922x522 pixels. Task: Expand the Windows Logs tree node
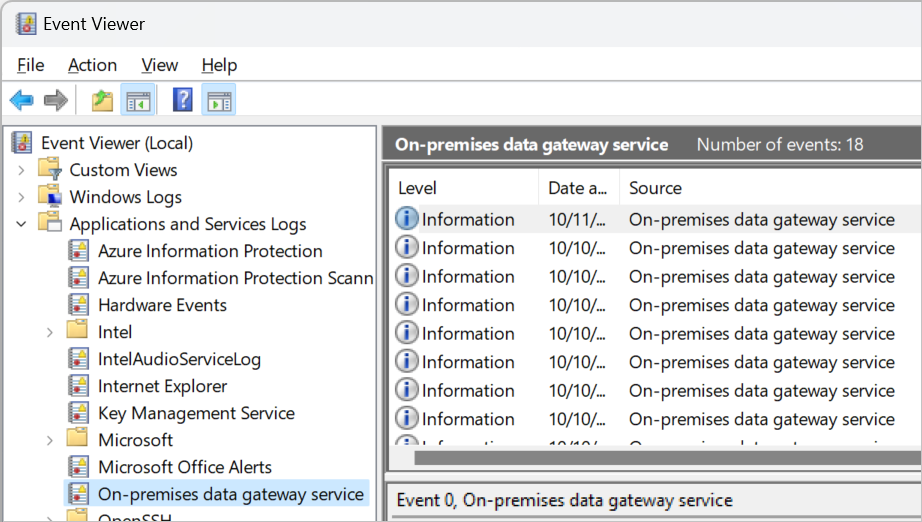click(x=22, y=197)
